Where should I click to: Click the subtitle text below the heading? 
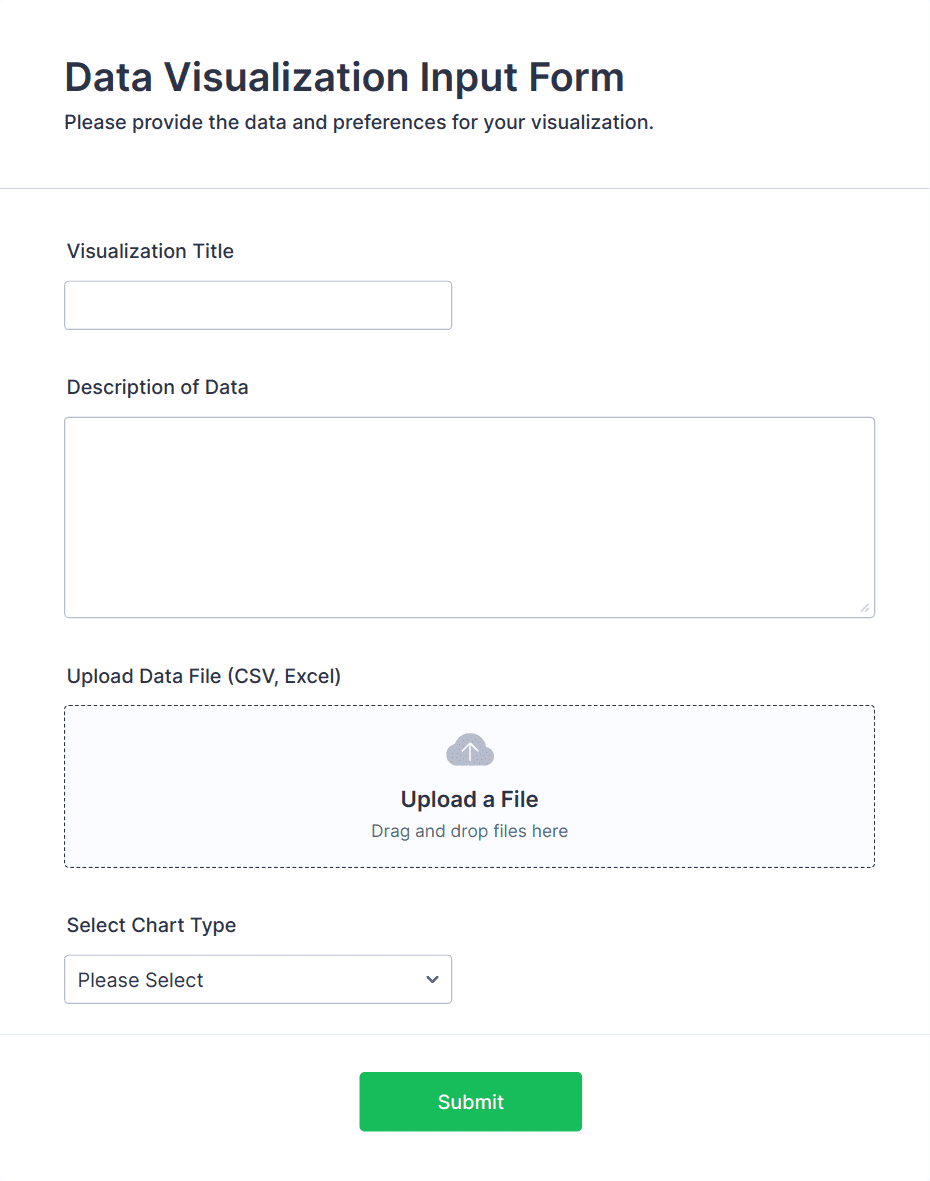tap(358, 123)
